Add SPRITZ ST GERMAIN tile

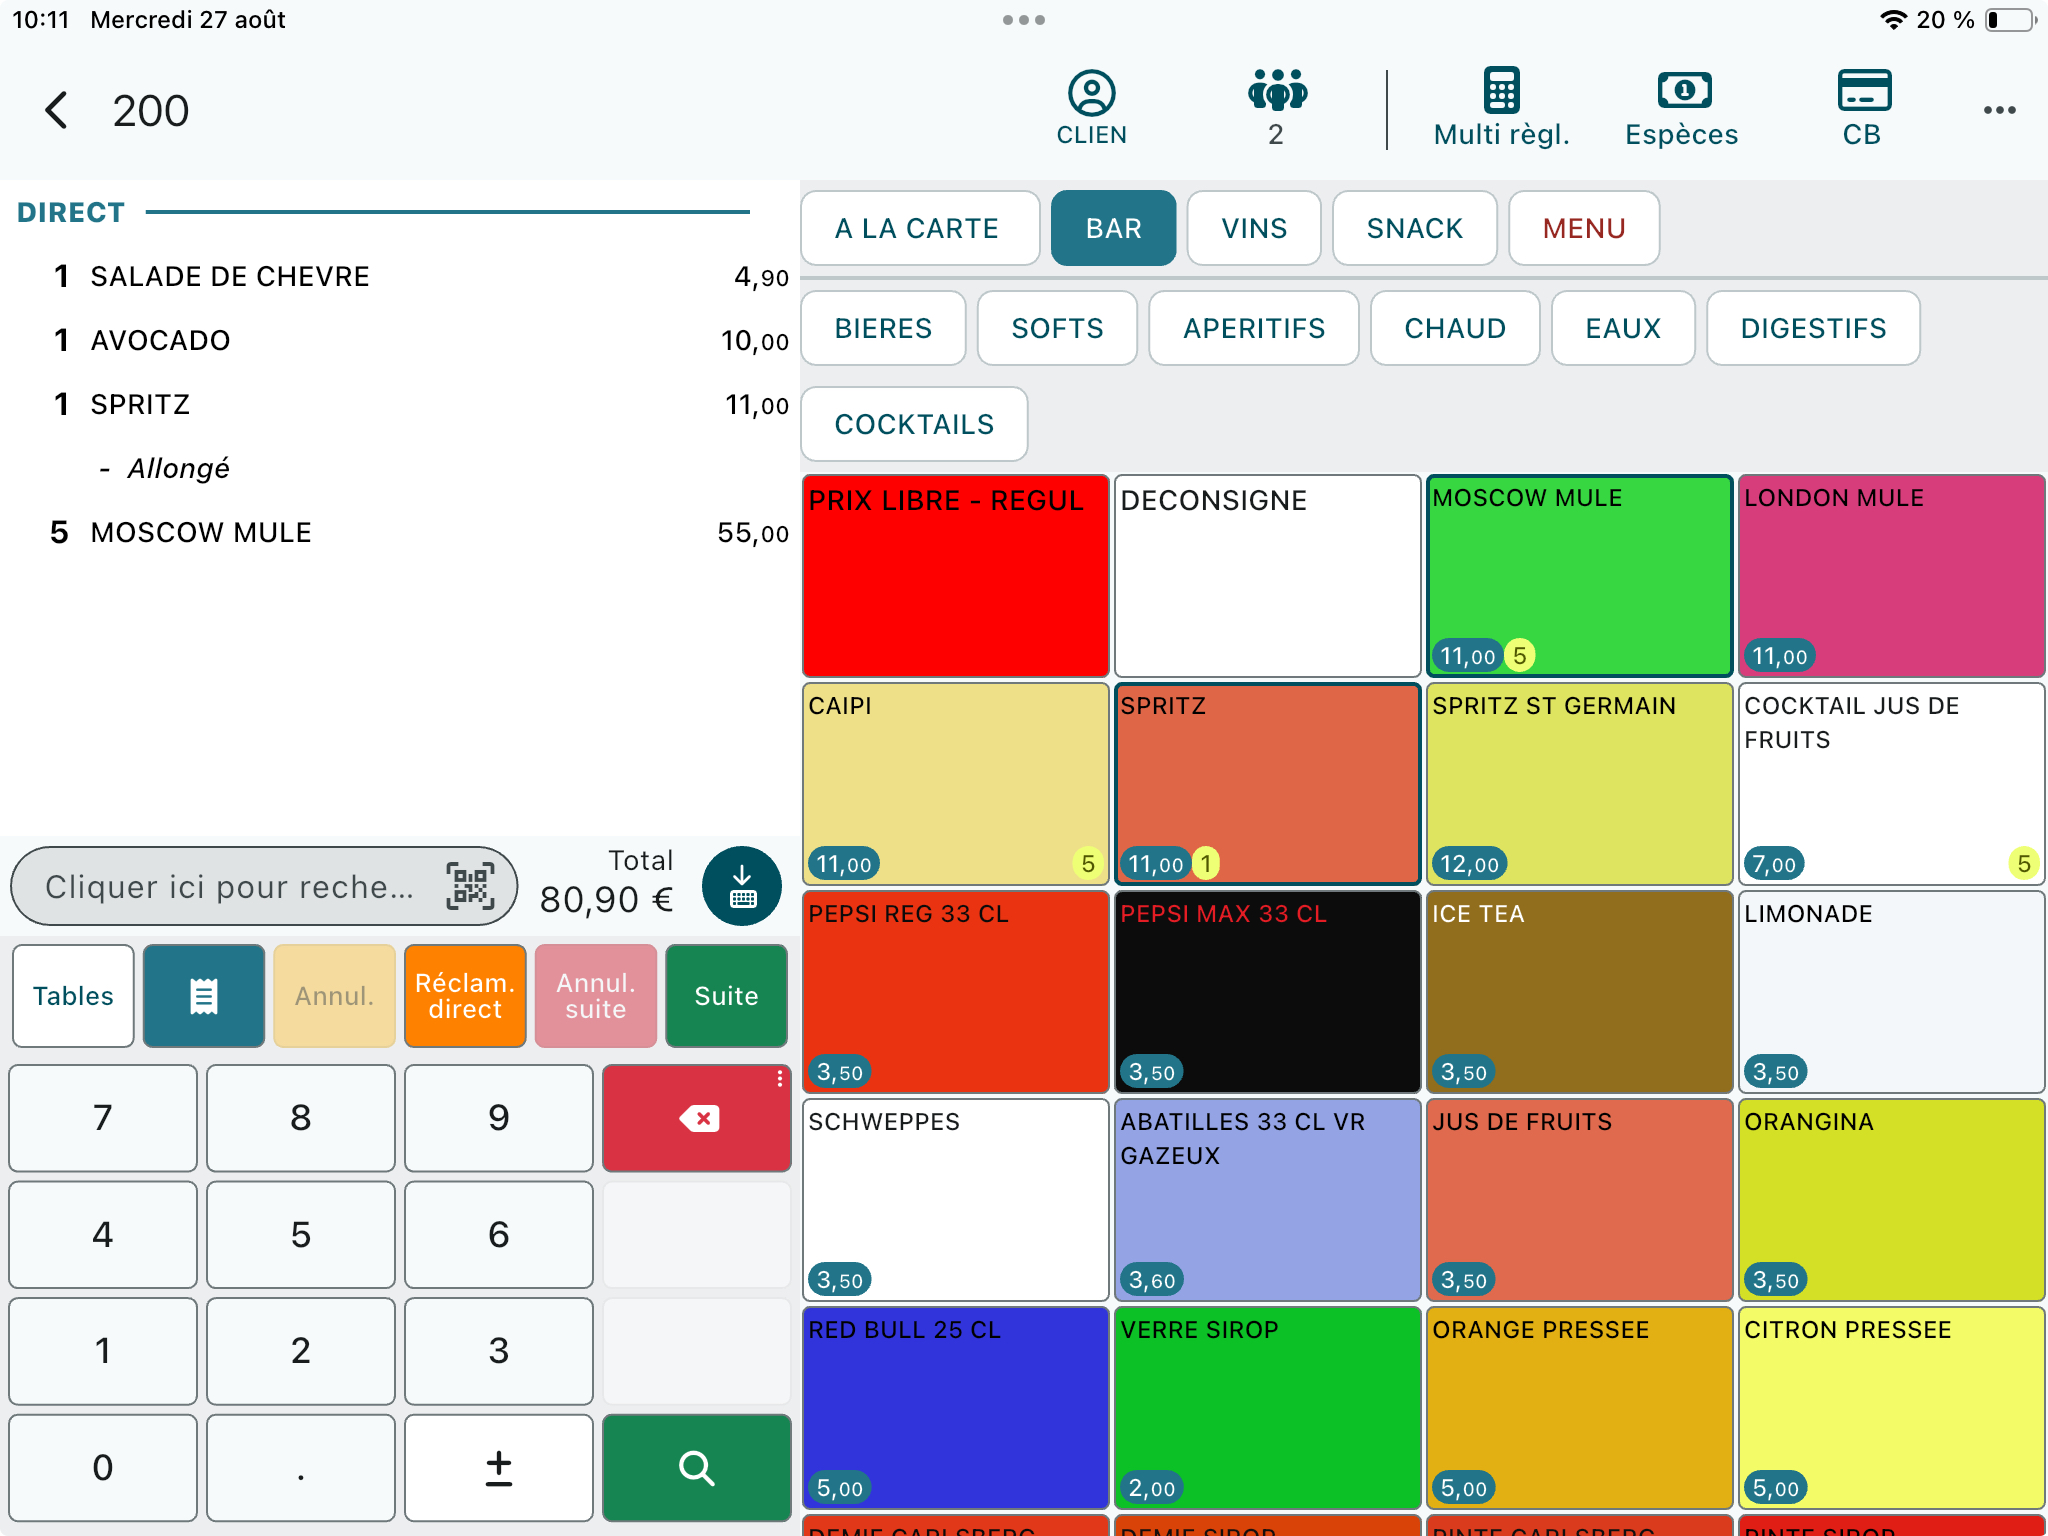click(1580, 784)
